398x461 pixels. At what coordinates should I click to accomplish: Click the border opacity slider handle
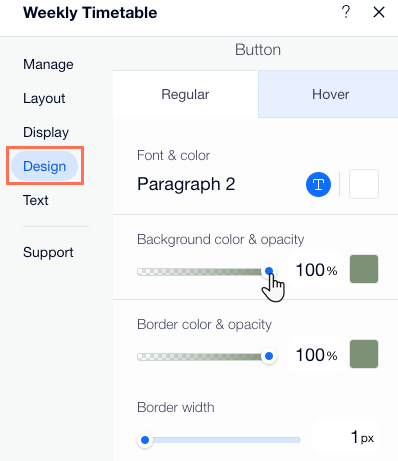click(x=269, y=356)
